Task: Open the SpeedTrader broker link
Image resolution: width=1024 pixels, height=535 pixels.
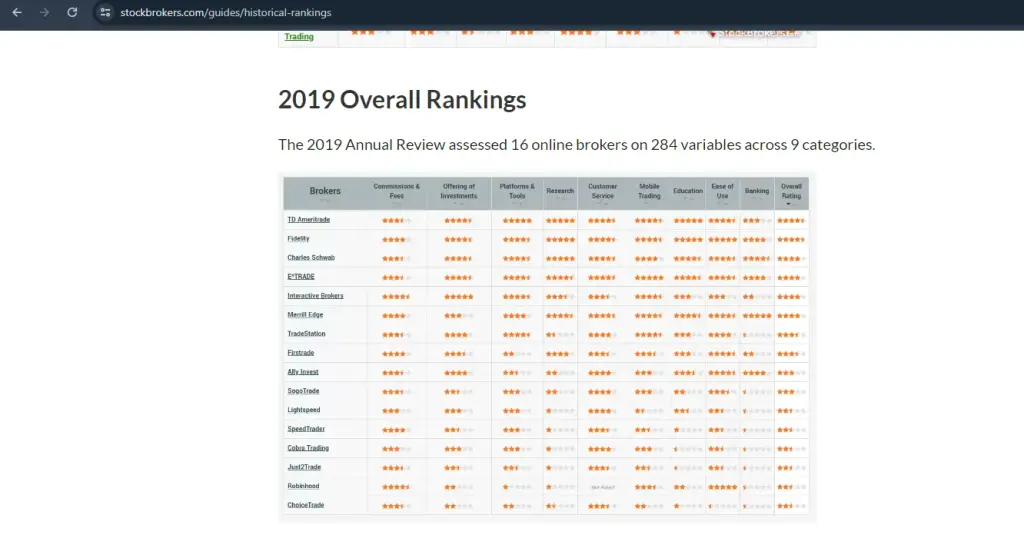Action: (x=306, y=429)
